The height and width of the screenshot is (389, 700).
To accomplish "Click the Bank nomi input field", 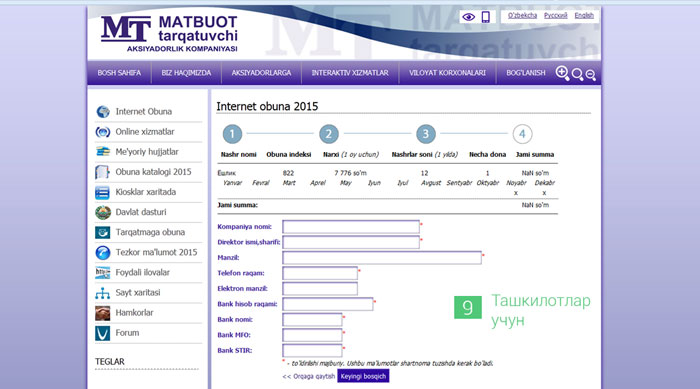I will [x=312, y=319].
